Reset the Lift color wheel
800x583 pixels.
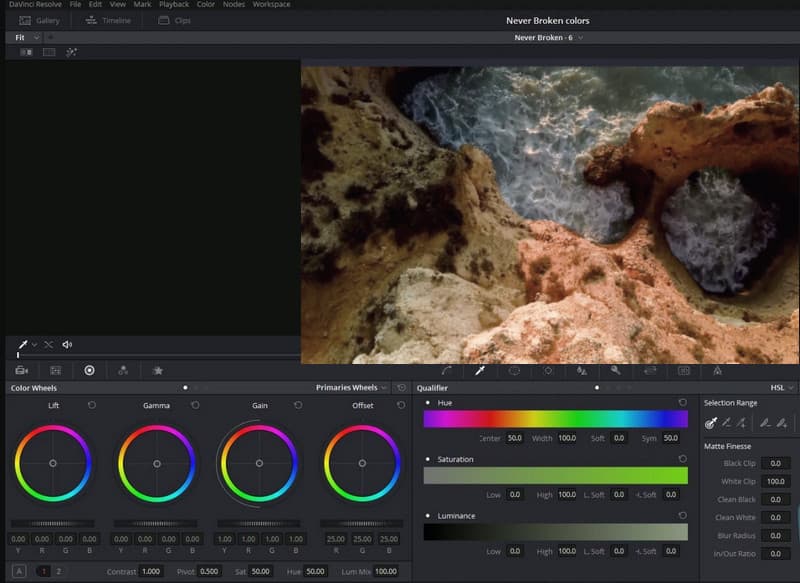pos(92,405)
